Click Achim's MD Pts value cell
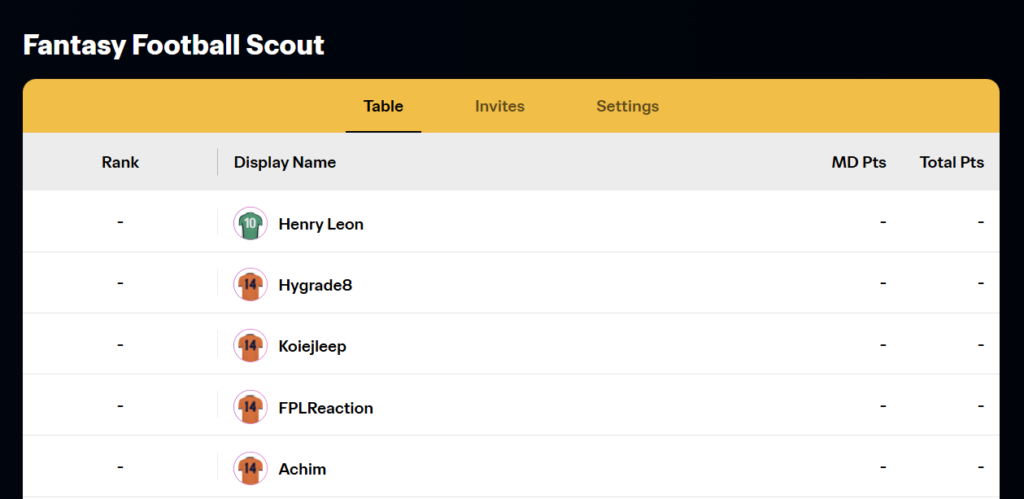 tap(883, 468)
